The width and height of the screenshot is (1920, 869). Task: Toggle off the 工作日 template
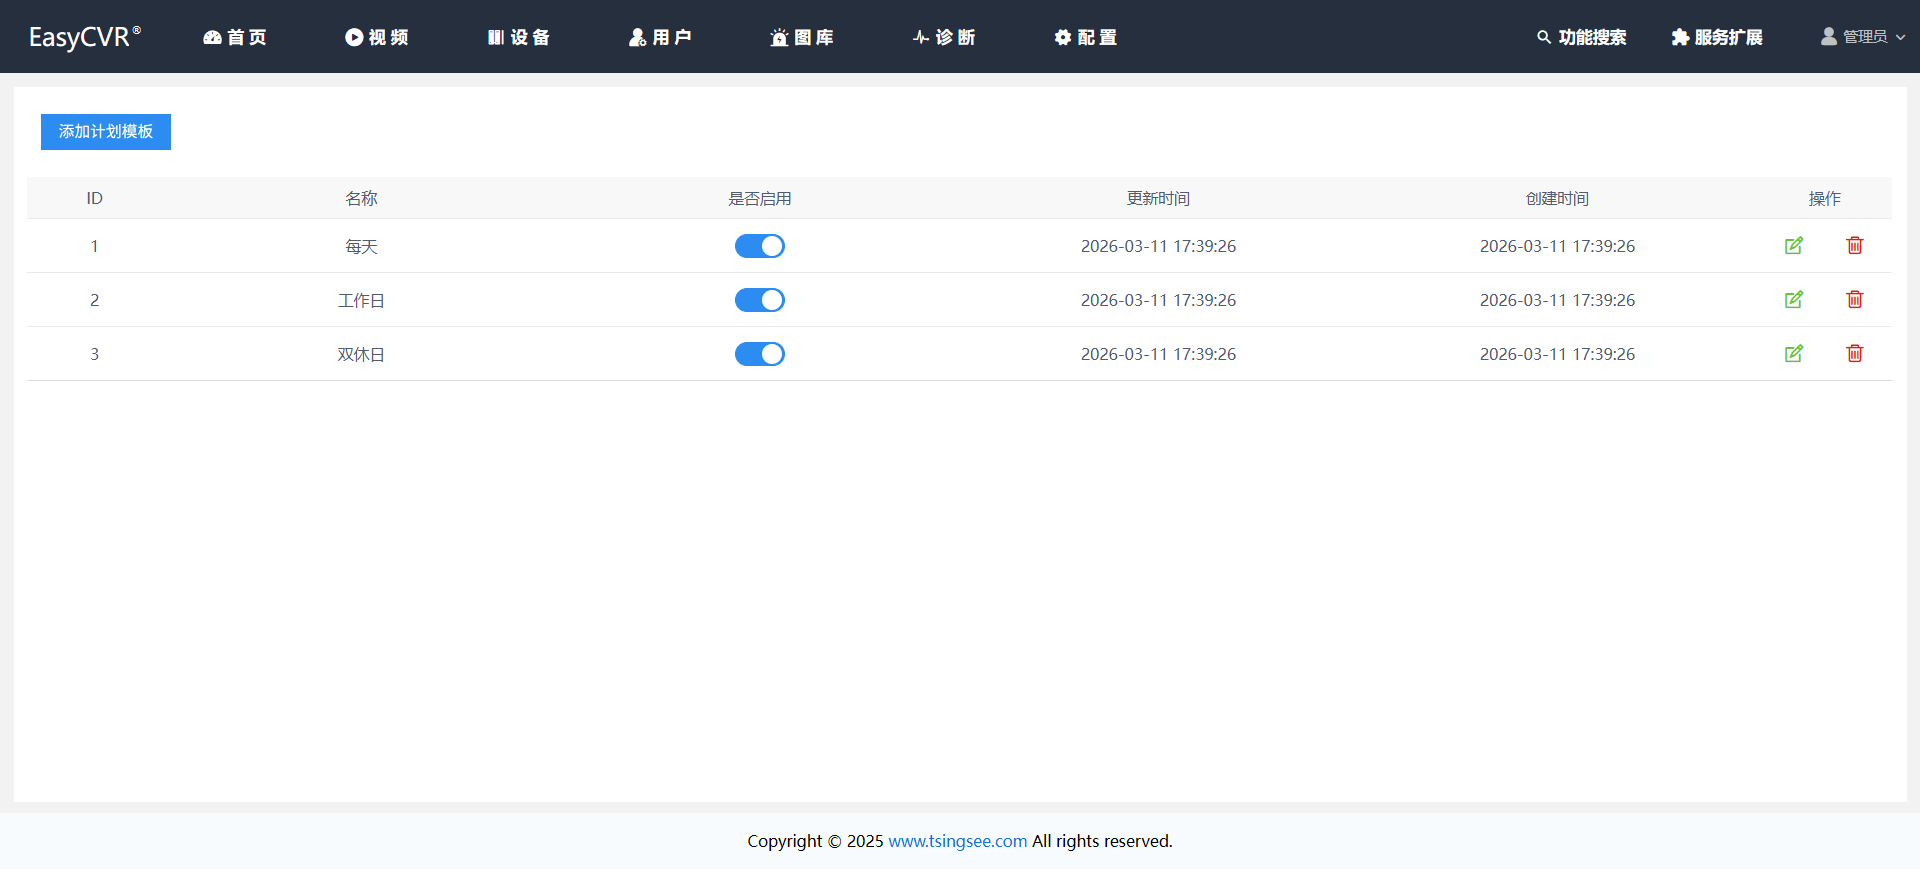(x=760, y=300)
